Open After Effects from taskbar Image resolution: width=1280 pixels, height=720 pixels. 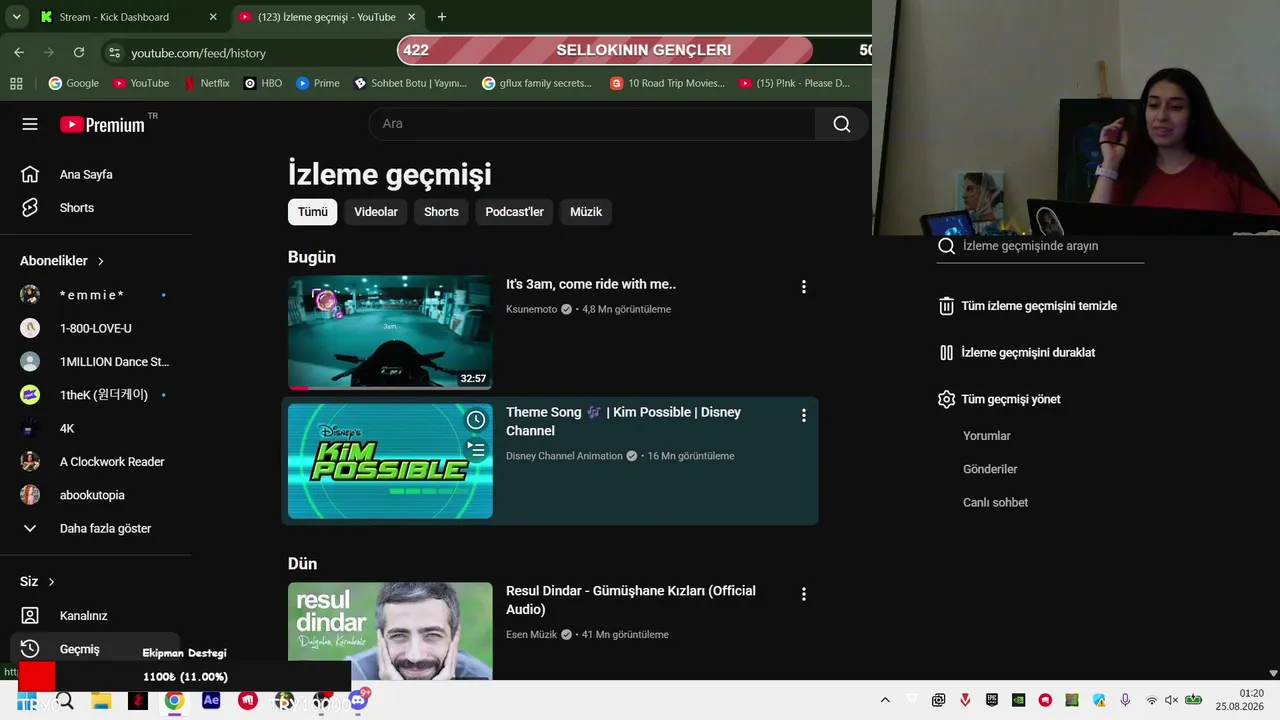point(211,701)
